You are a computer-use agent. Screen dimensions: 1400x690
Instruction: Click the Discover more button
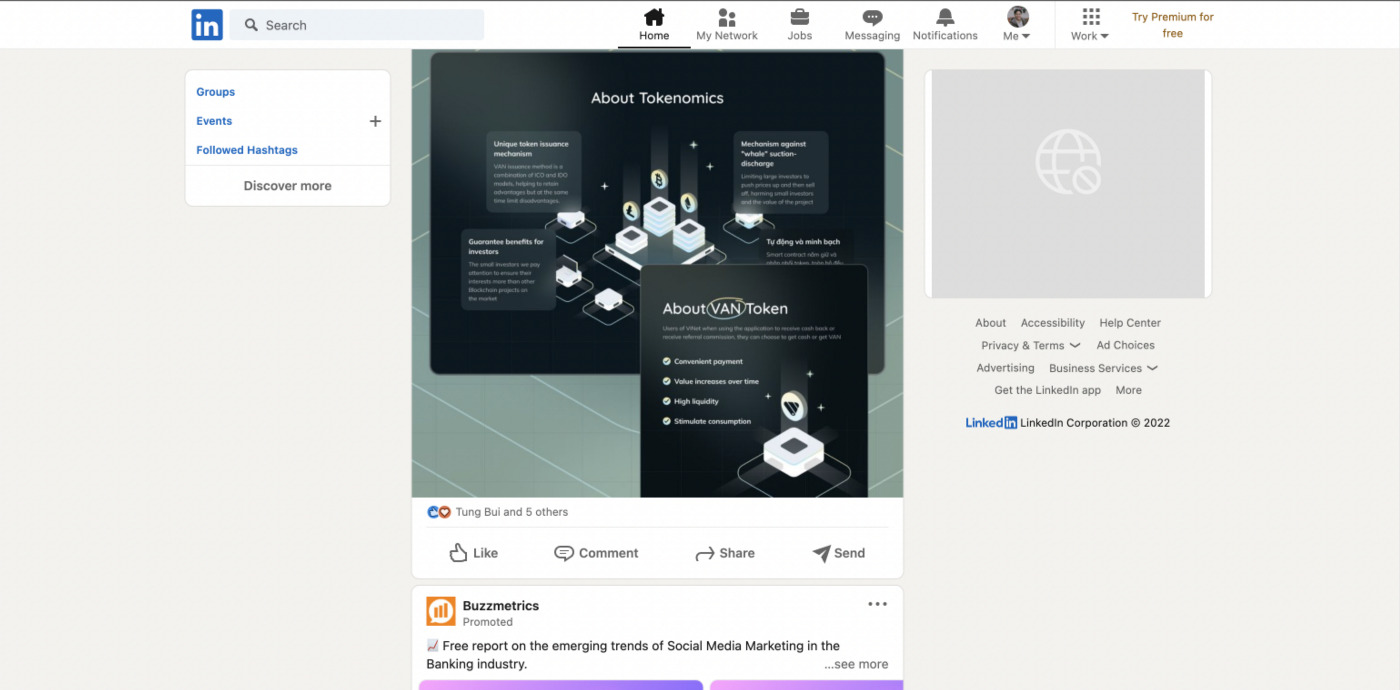(287, 186)
